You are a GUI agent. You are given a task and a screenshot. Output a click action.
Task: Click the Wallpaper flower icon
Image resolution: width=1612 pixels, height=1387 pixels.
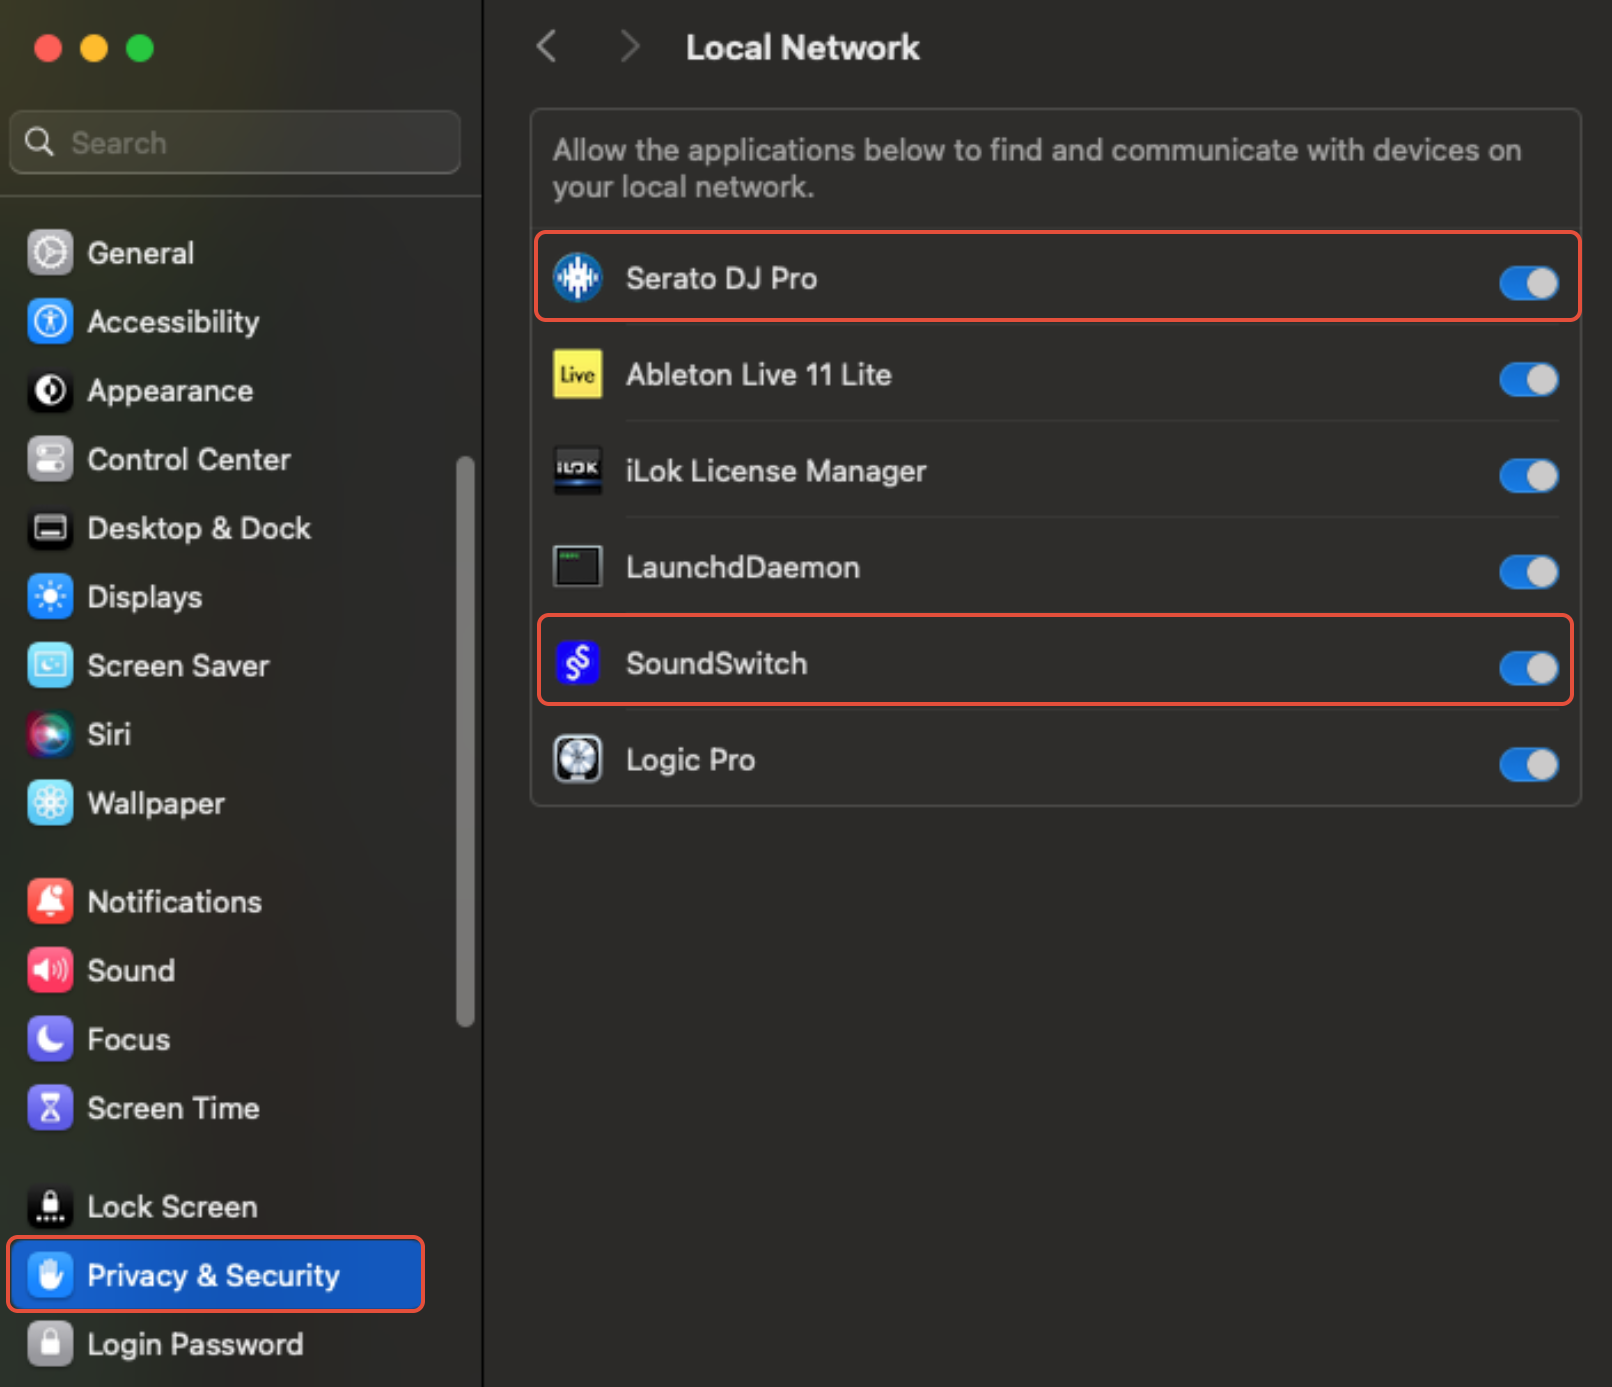coord(50,803)
